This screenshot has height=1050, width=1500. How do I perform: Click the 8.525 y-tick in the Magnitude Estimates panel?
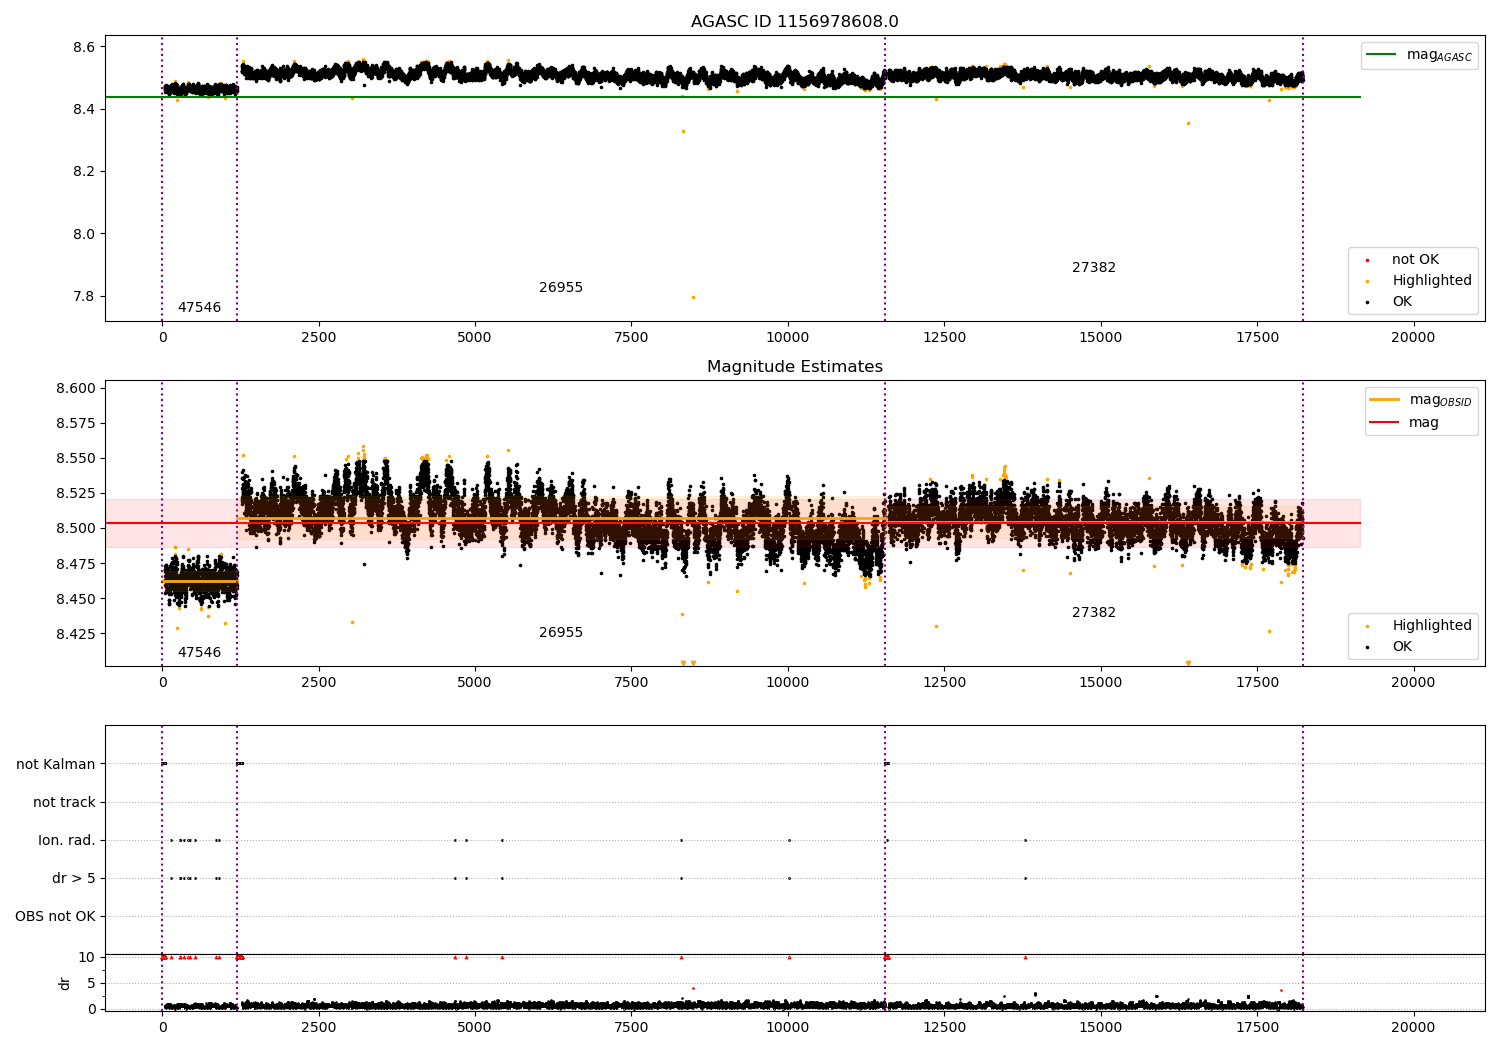click(x=76, y=494)
